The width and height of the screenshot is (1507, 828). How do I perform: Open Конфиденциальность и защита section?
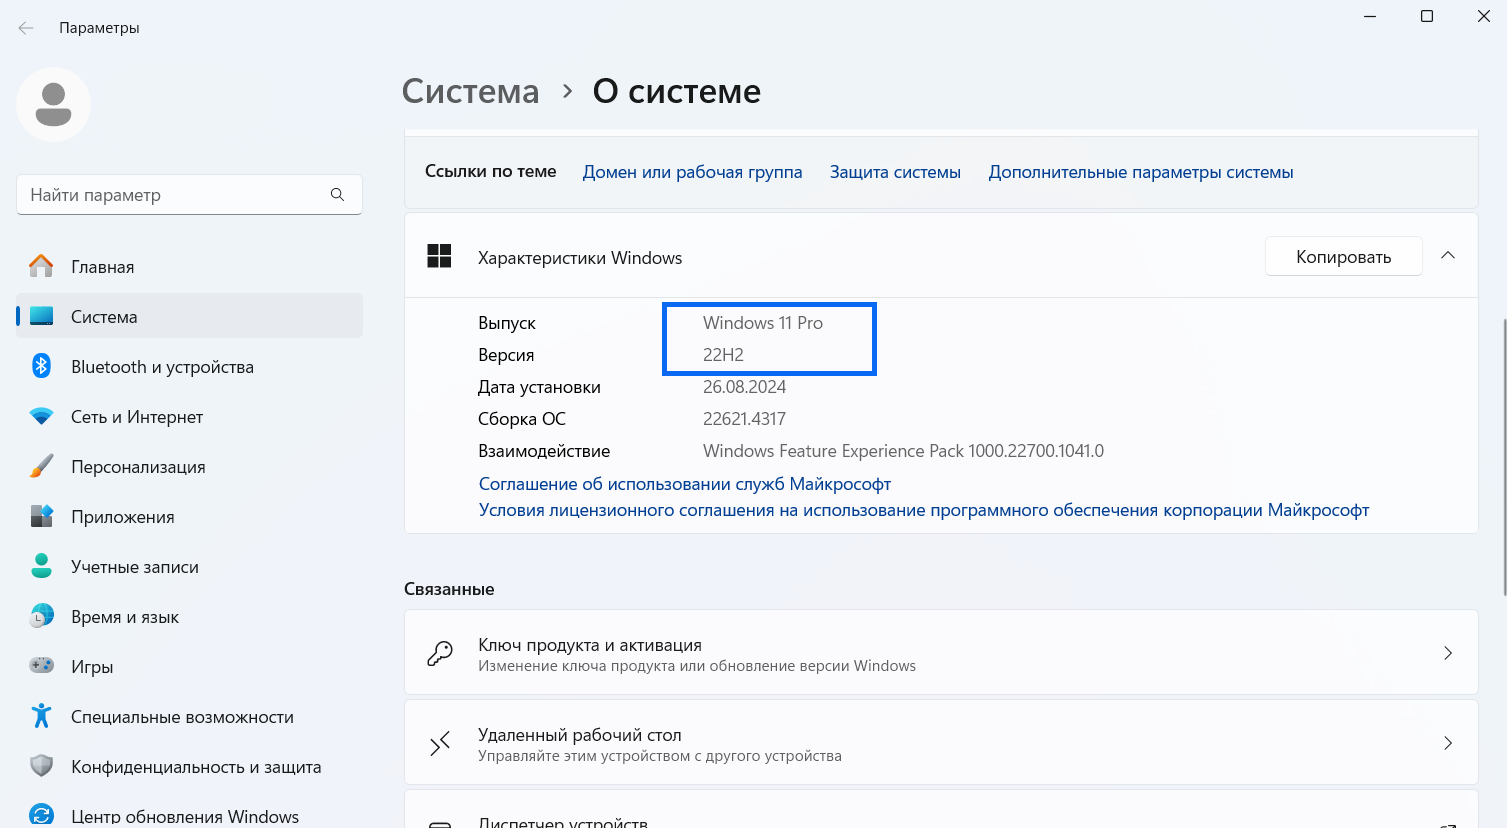click(196, 766)
